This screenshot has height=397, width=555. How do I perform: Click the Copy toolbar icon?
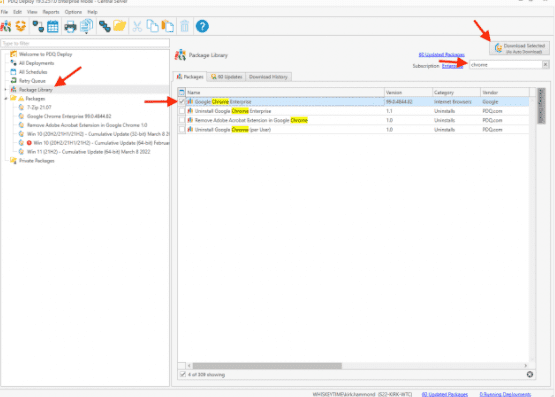[x=152, y=26]
